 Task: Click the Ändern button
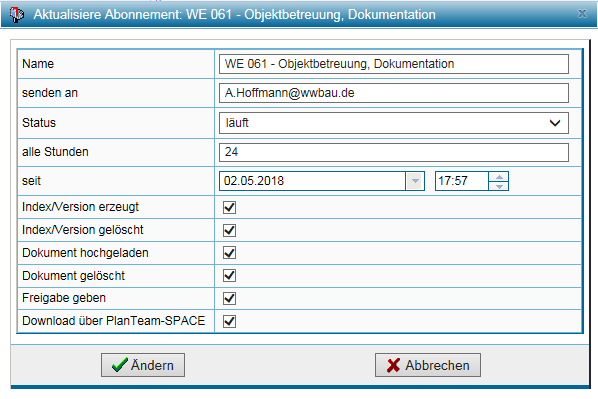143,365
